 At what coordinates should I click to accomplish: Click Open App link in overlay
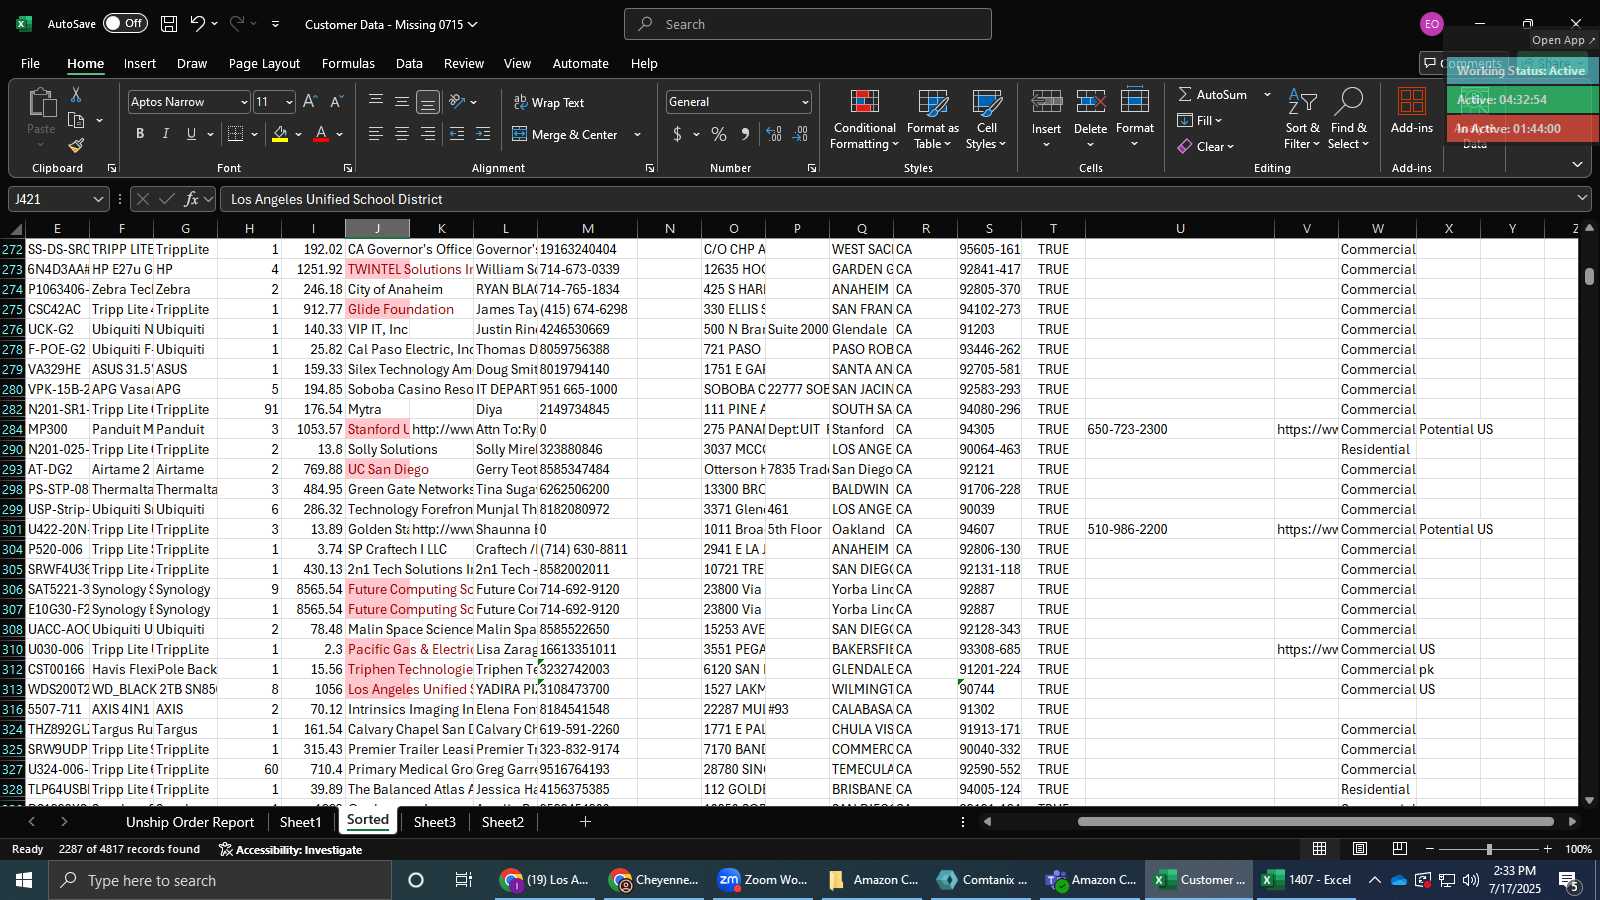pos(1563,40)
